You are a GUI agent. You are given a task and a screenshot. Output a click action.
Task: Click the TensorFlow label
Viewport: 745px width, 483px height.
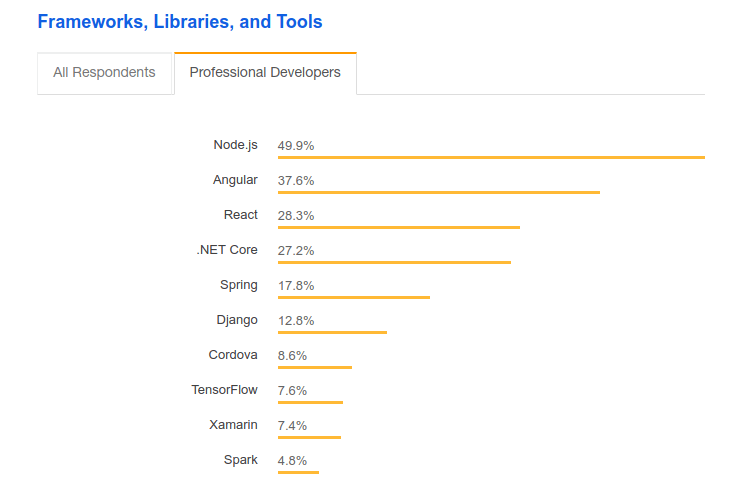[224, 390]
